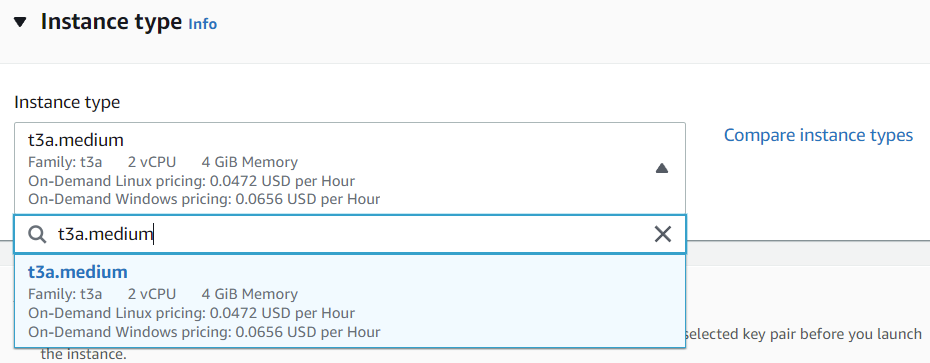The width and height of the screenshot is (930, 363).
Task: Click Windows pricing line in the result option
Action: (204, 332)
